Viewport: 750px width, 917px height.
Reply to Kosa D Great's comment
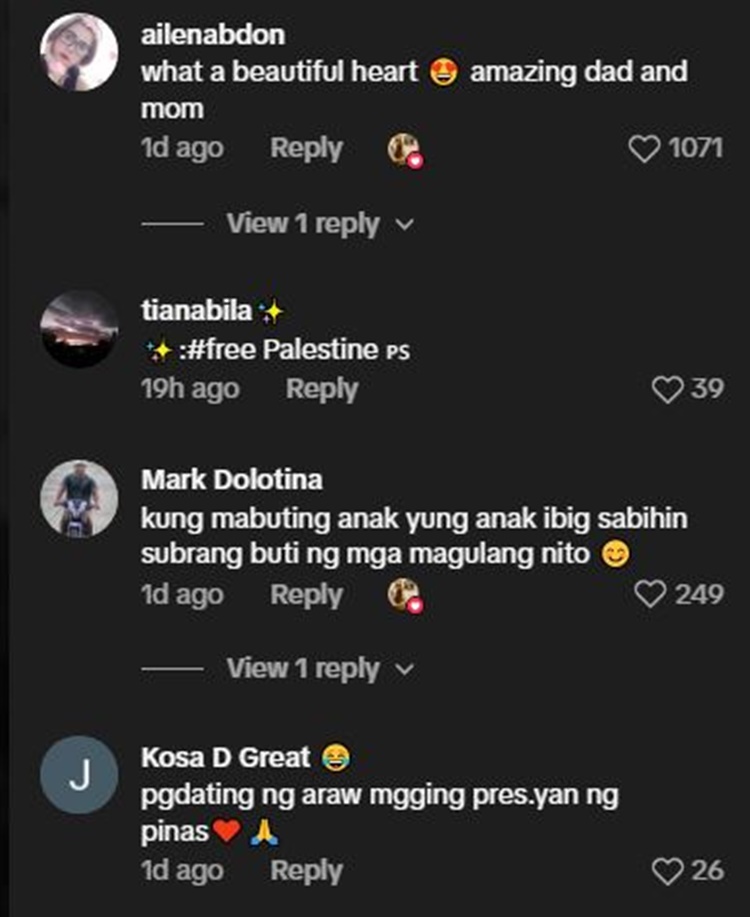coord(306,871)
